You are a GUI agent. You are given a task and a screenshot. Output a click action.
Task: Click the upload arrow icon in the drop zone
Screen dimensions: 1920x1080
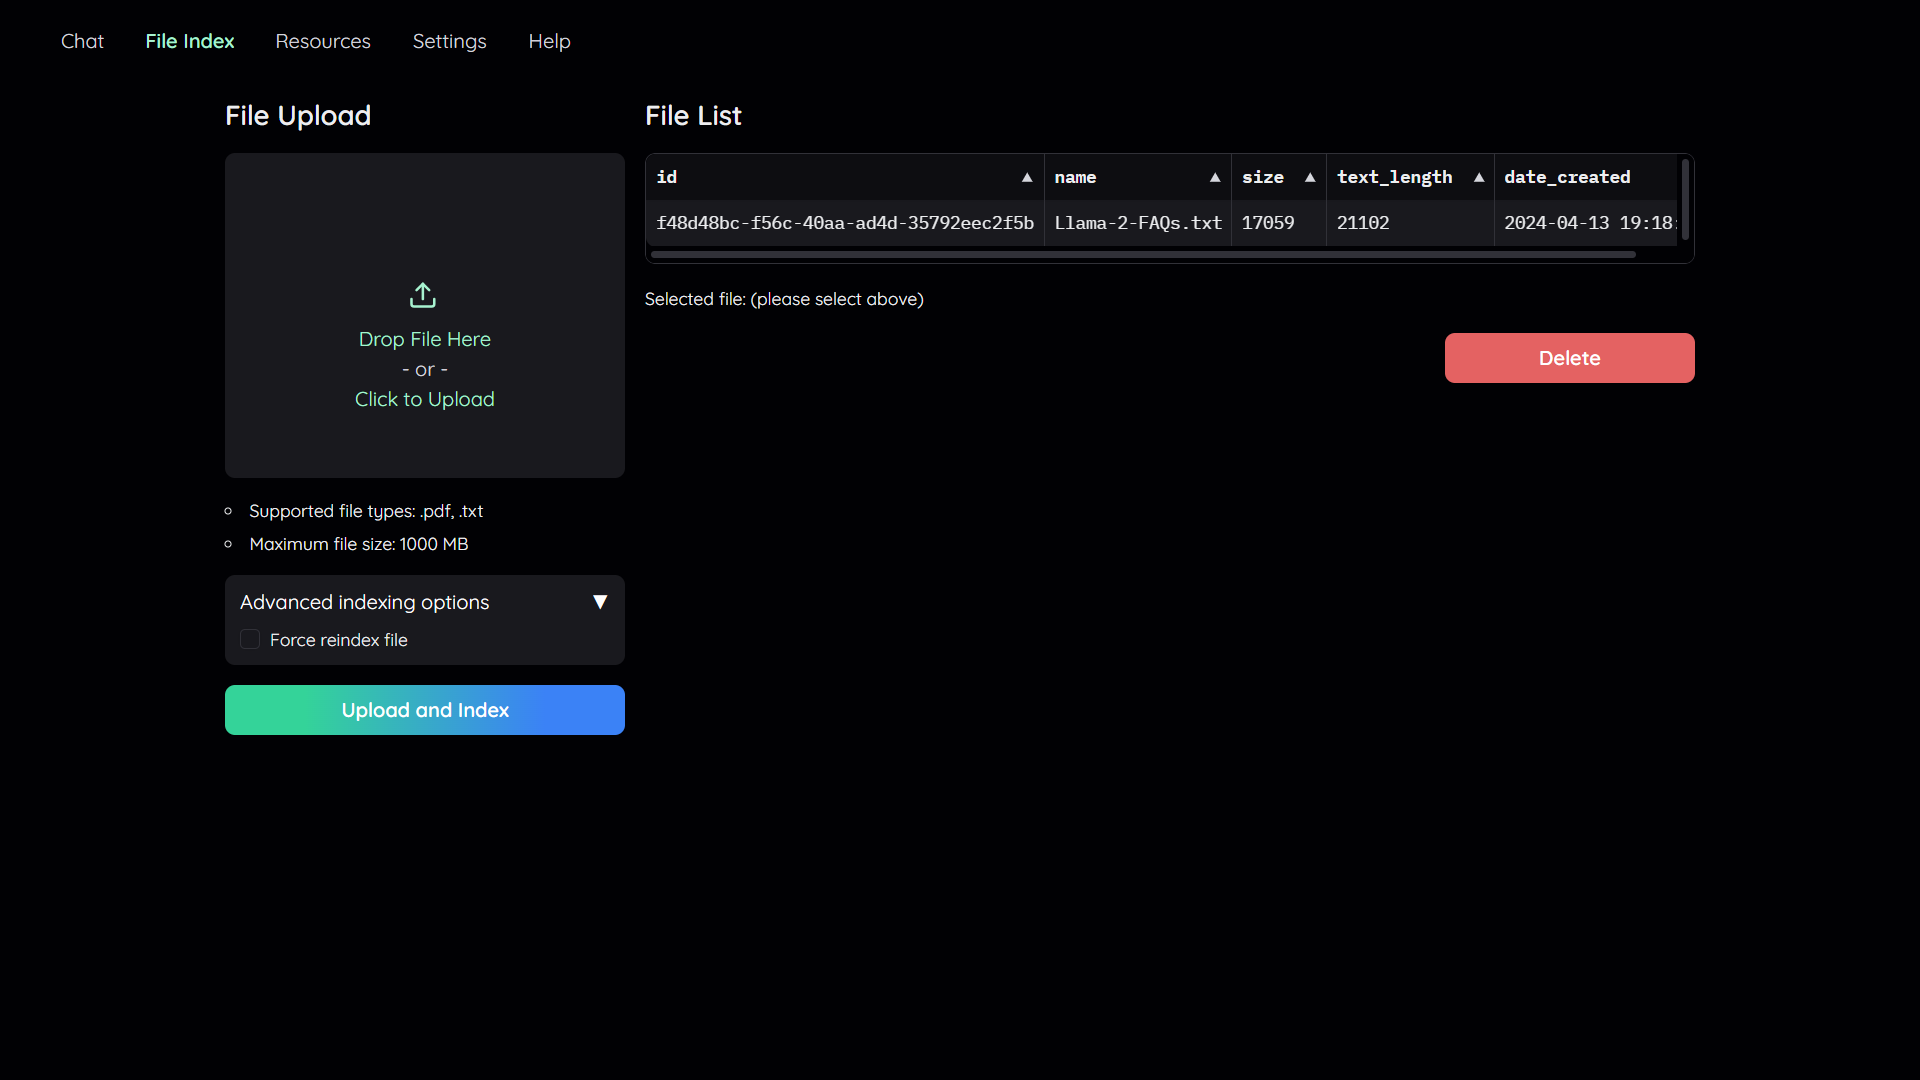click(423, 295)
